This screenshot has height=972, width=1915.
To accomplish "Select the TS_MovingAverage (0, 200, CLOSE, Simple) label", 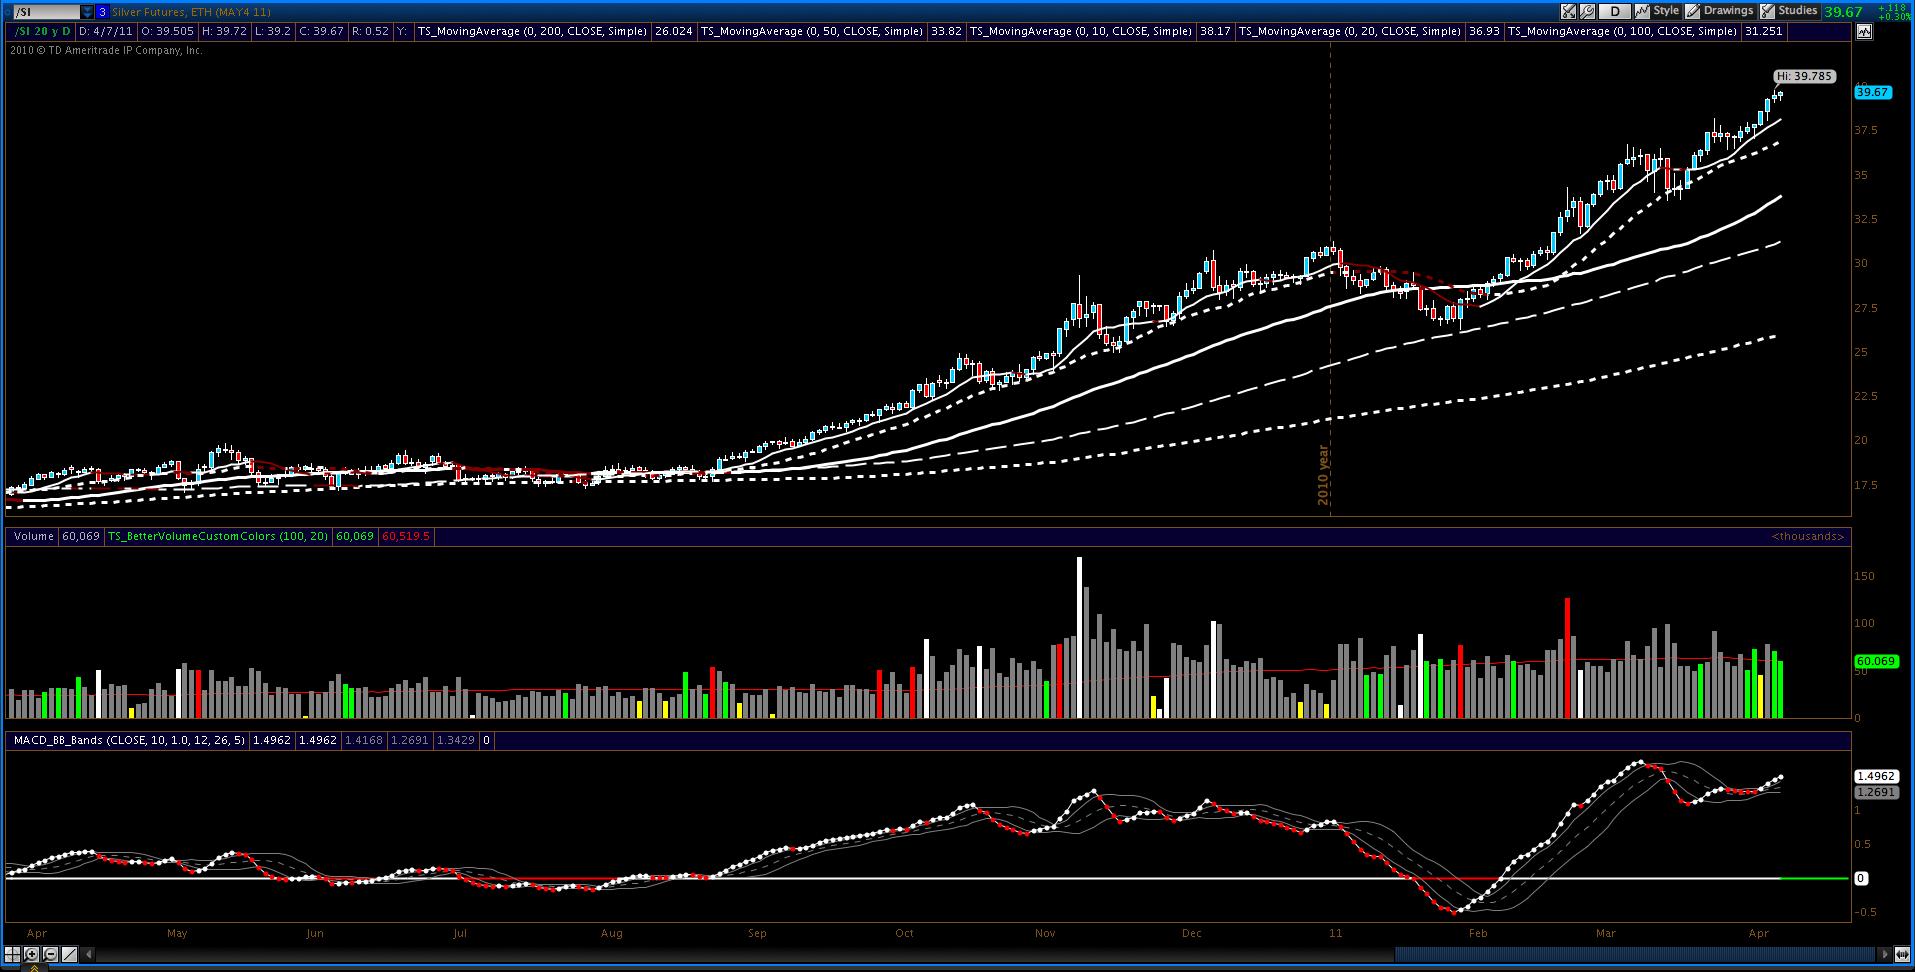I will click(532, 32).
